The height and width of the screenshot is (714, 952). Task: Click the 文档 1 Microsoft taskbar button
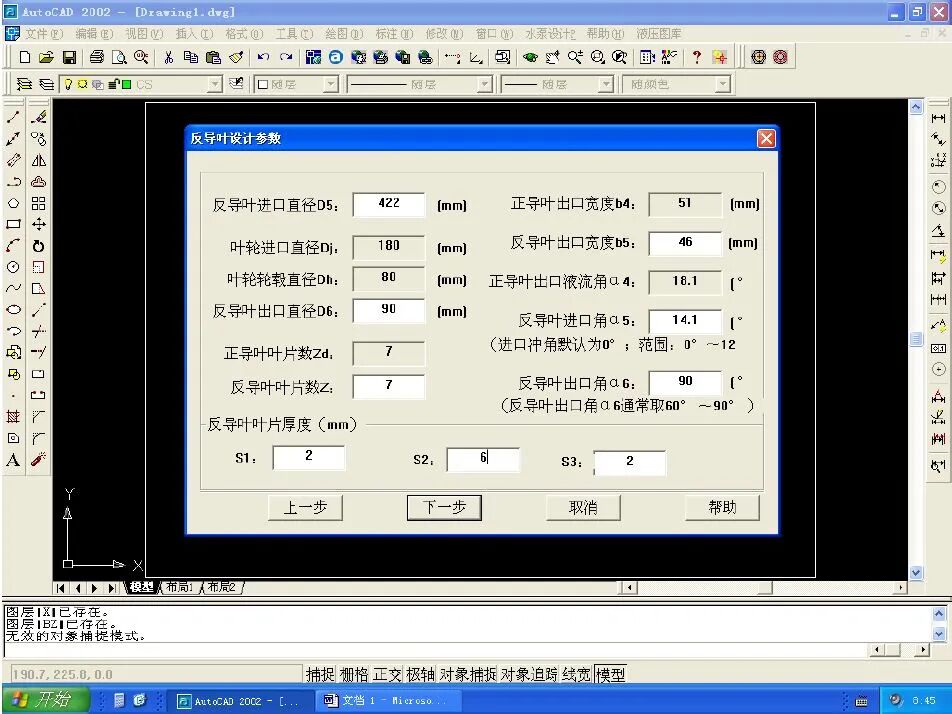[387, 701]
